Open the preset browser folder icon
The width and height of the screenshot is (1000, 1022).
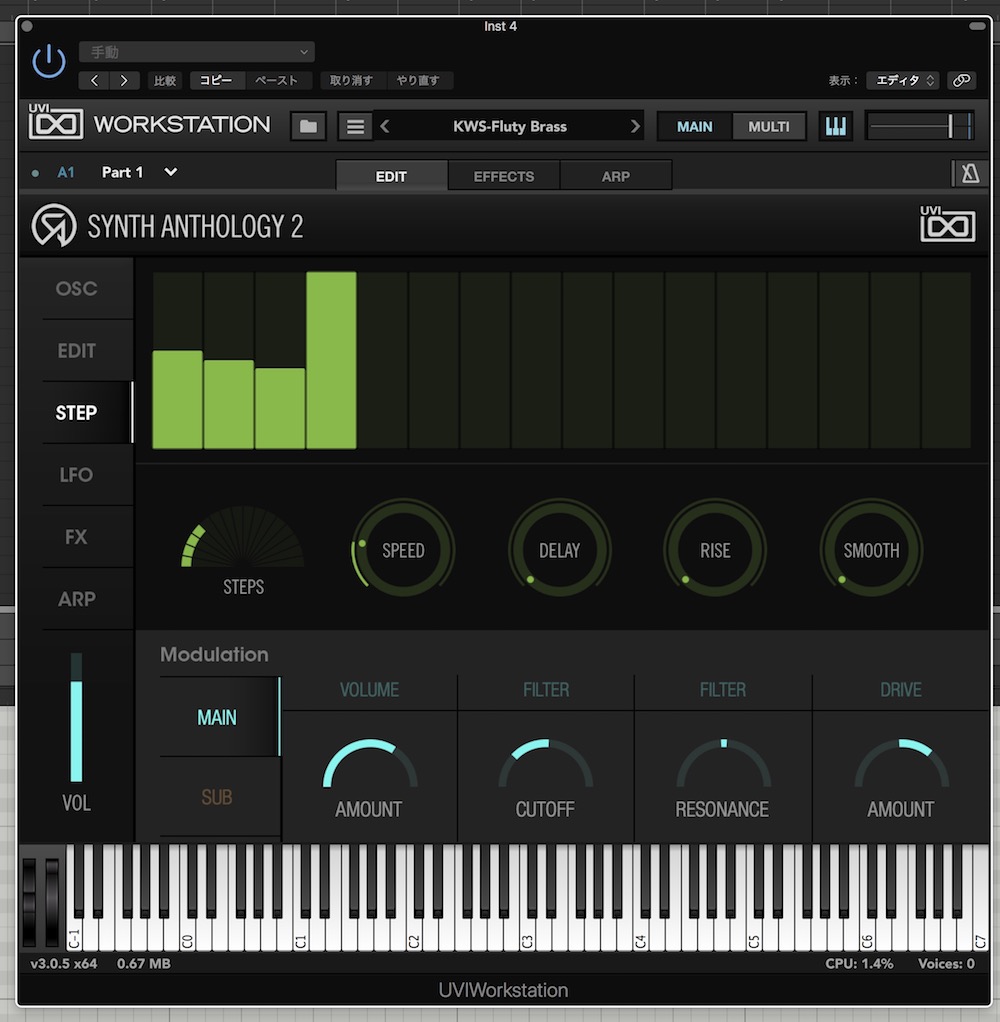(309, 127)
